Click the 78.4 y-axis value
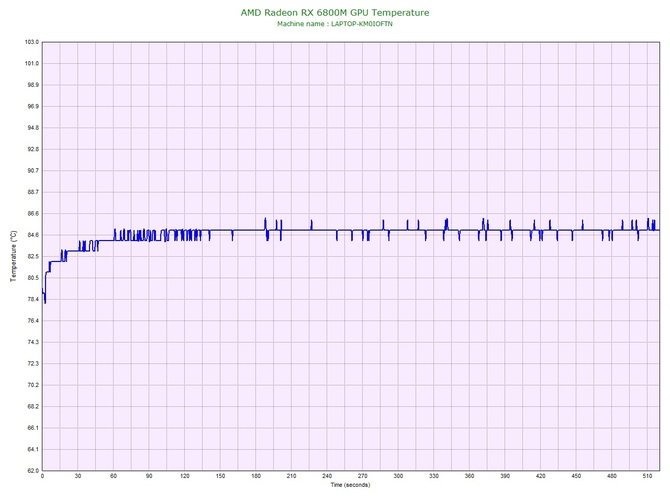Image resolution: width=670 pixels, height=502 pixels. 32,299
